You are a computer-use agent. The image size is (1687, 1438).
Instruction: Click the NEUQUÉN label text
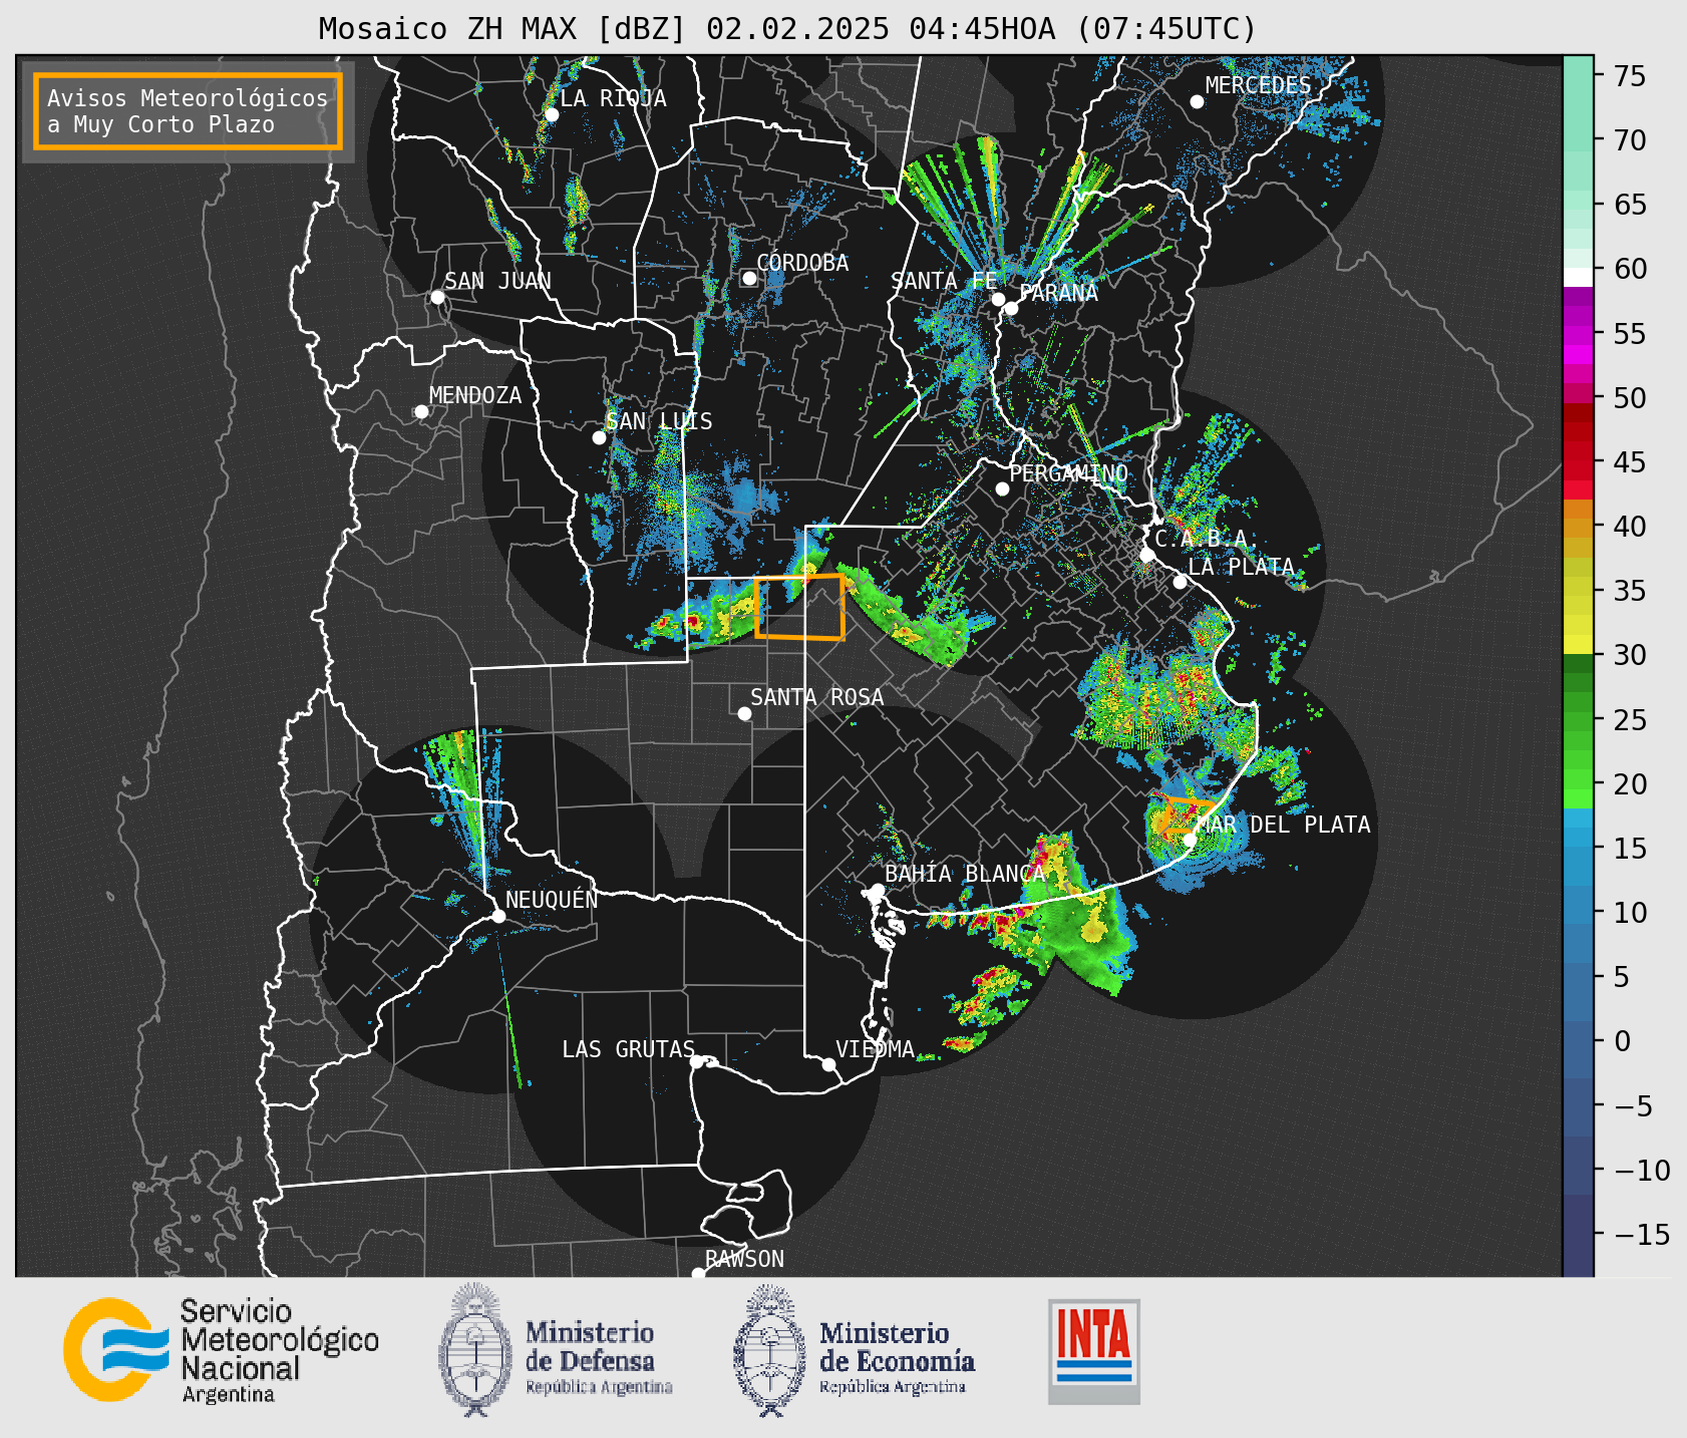[551, 899]
